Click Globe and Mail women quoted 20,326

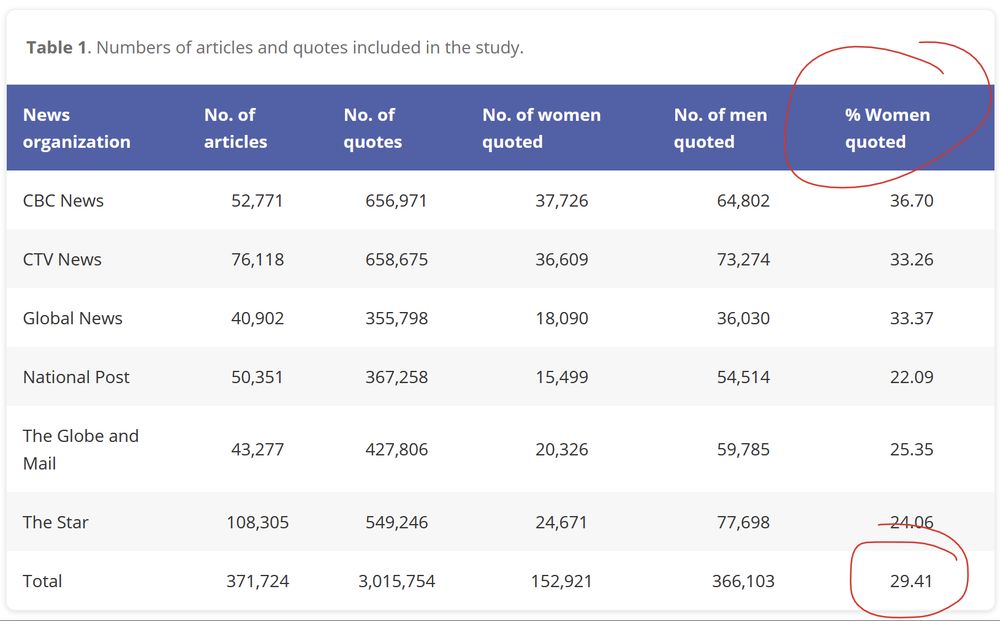(x=562, y=449)
